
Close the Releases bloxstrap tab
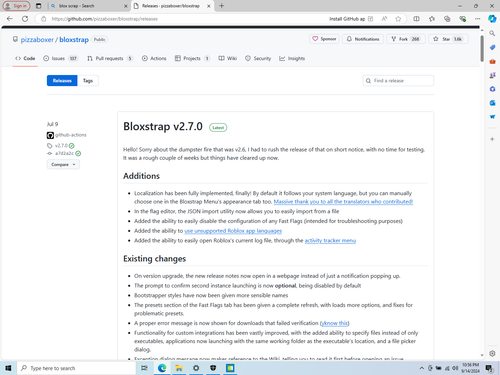(x=209, y=6)
